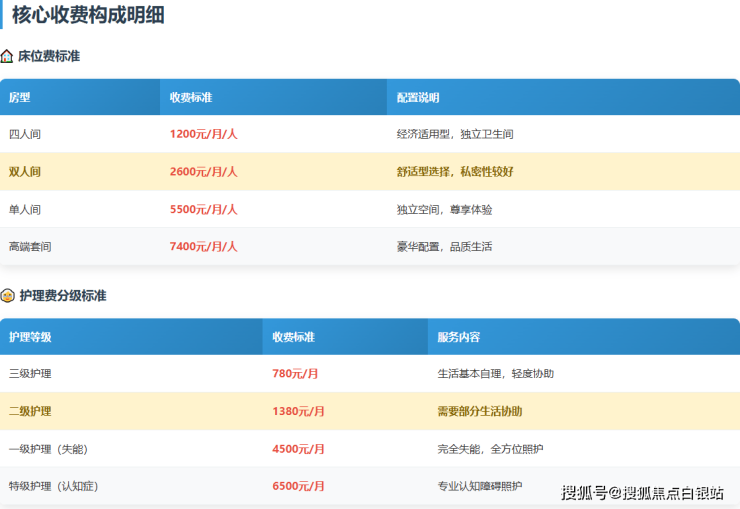Viewport: 740px width, 509px height.
Task: Select the highlighted 二级护理 row label
Action: (30, 411)
